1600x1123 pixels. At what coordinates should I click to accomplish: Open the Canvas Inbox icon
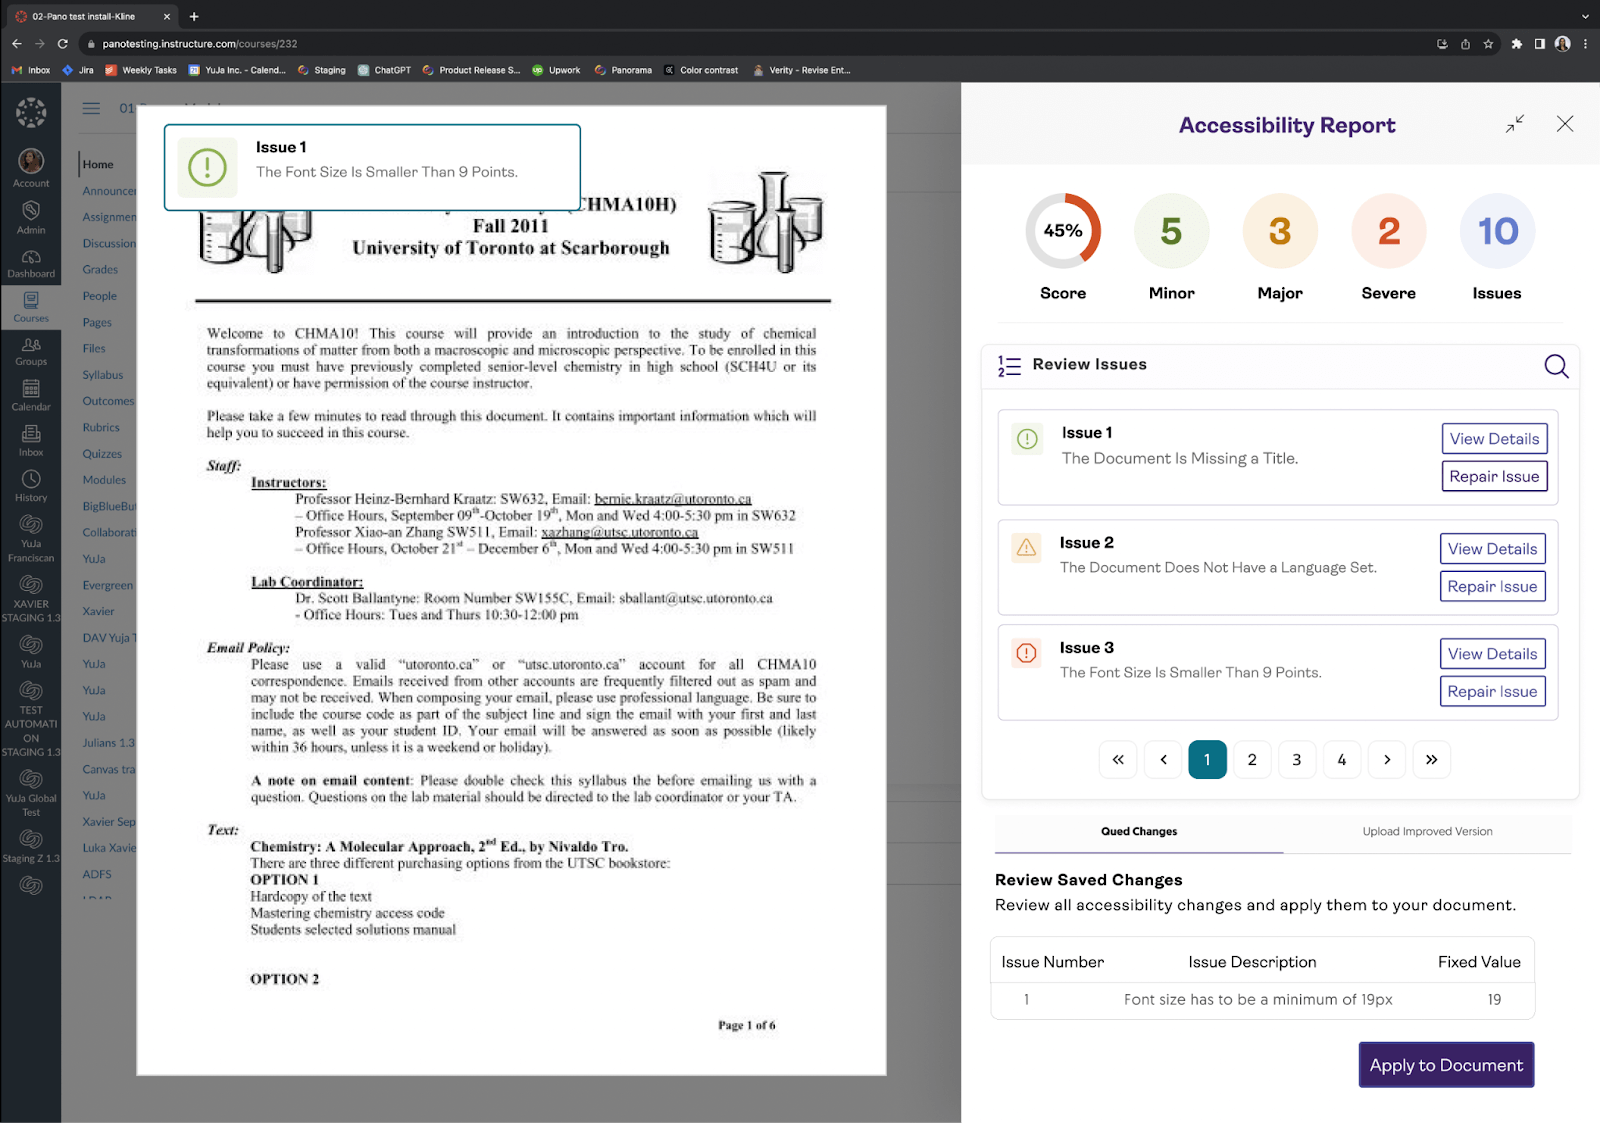point(31,434)
